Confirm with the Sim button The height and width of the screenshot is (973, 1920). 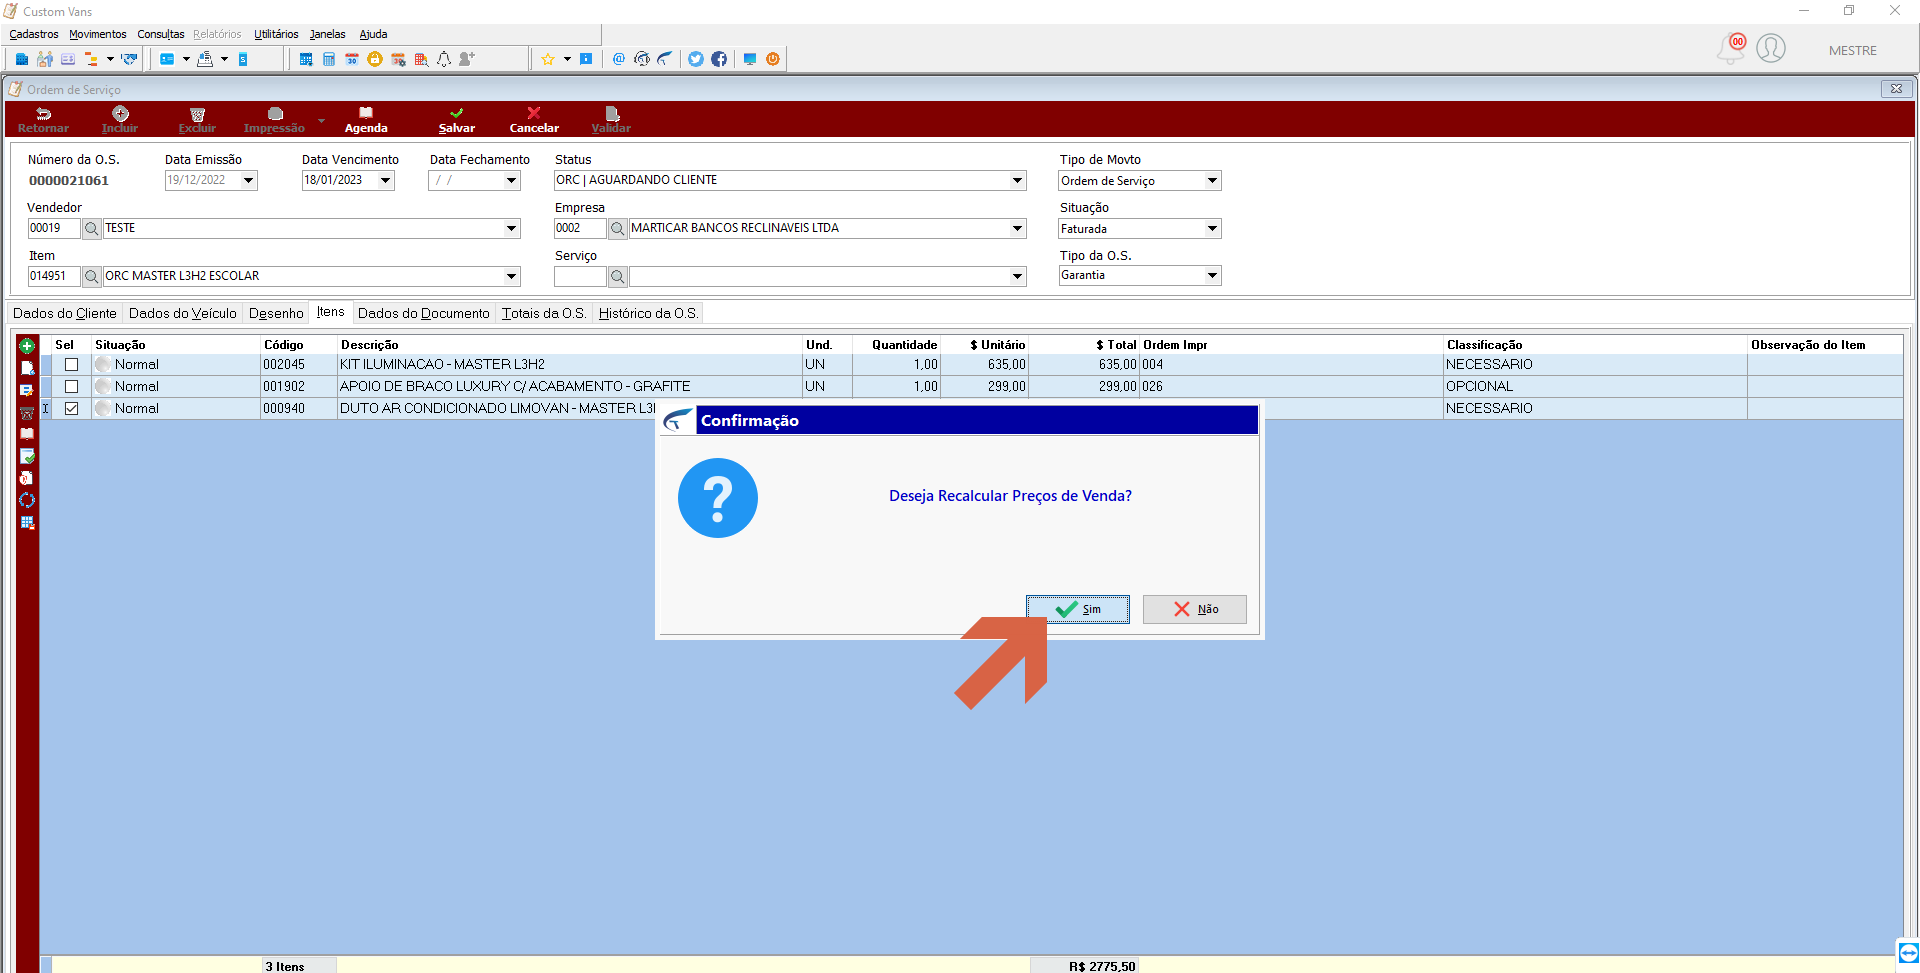point(1078,610)
